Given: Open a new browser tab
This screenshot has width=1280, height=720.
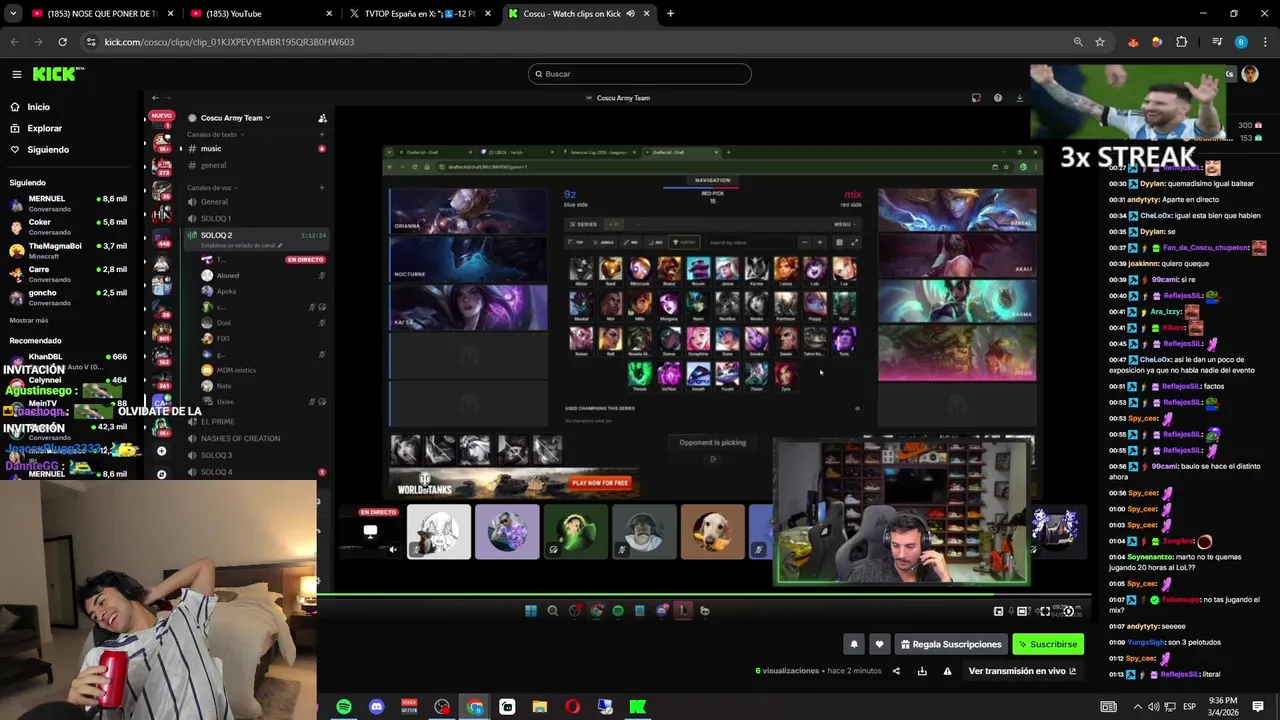Looking at the screenshot, I should tap(670, 14).
